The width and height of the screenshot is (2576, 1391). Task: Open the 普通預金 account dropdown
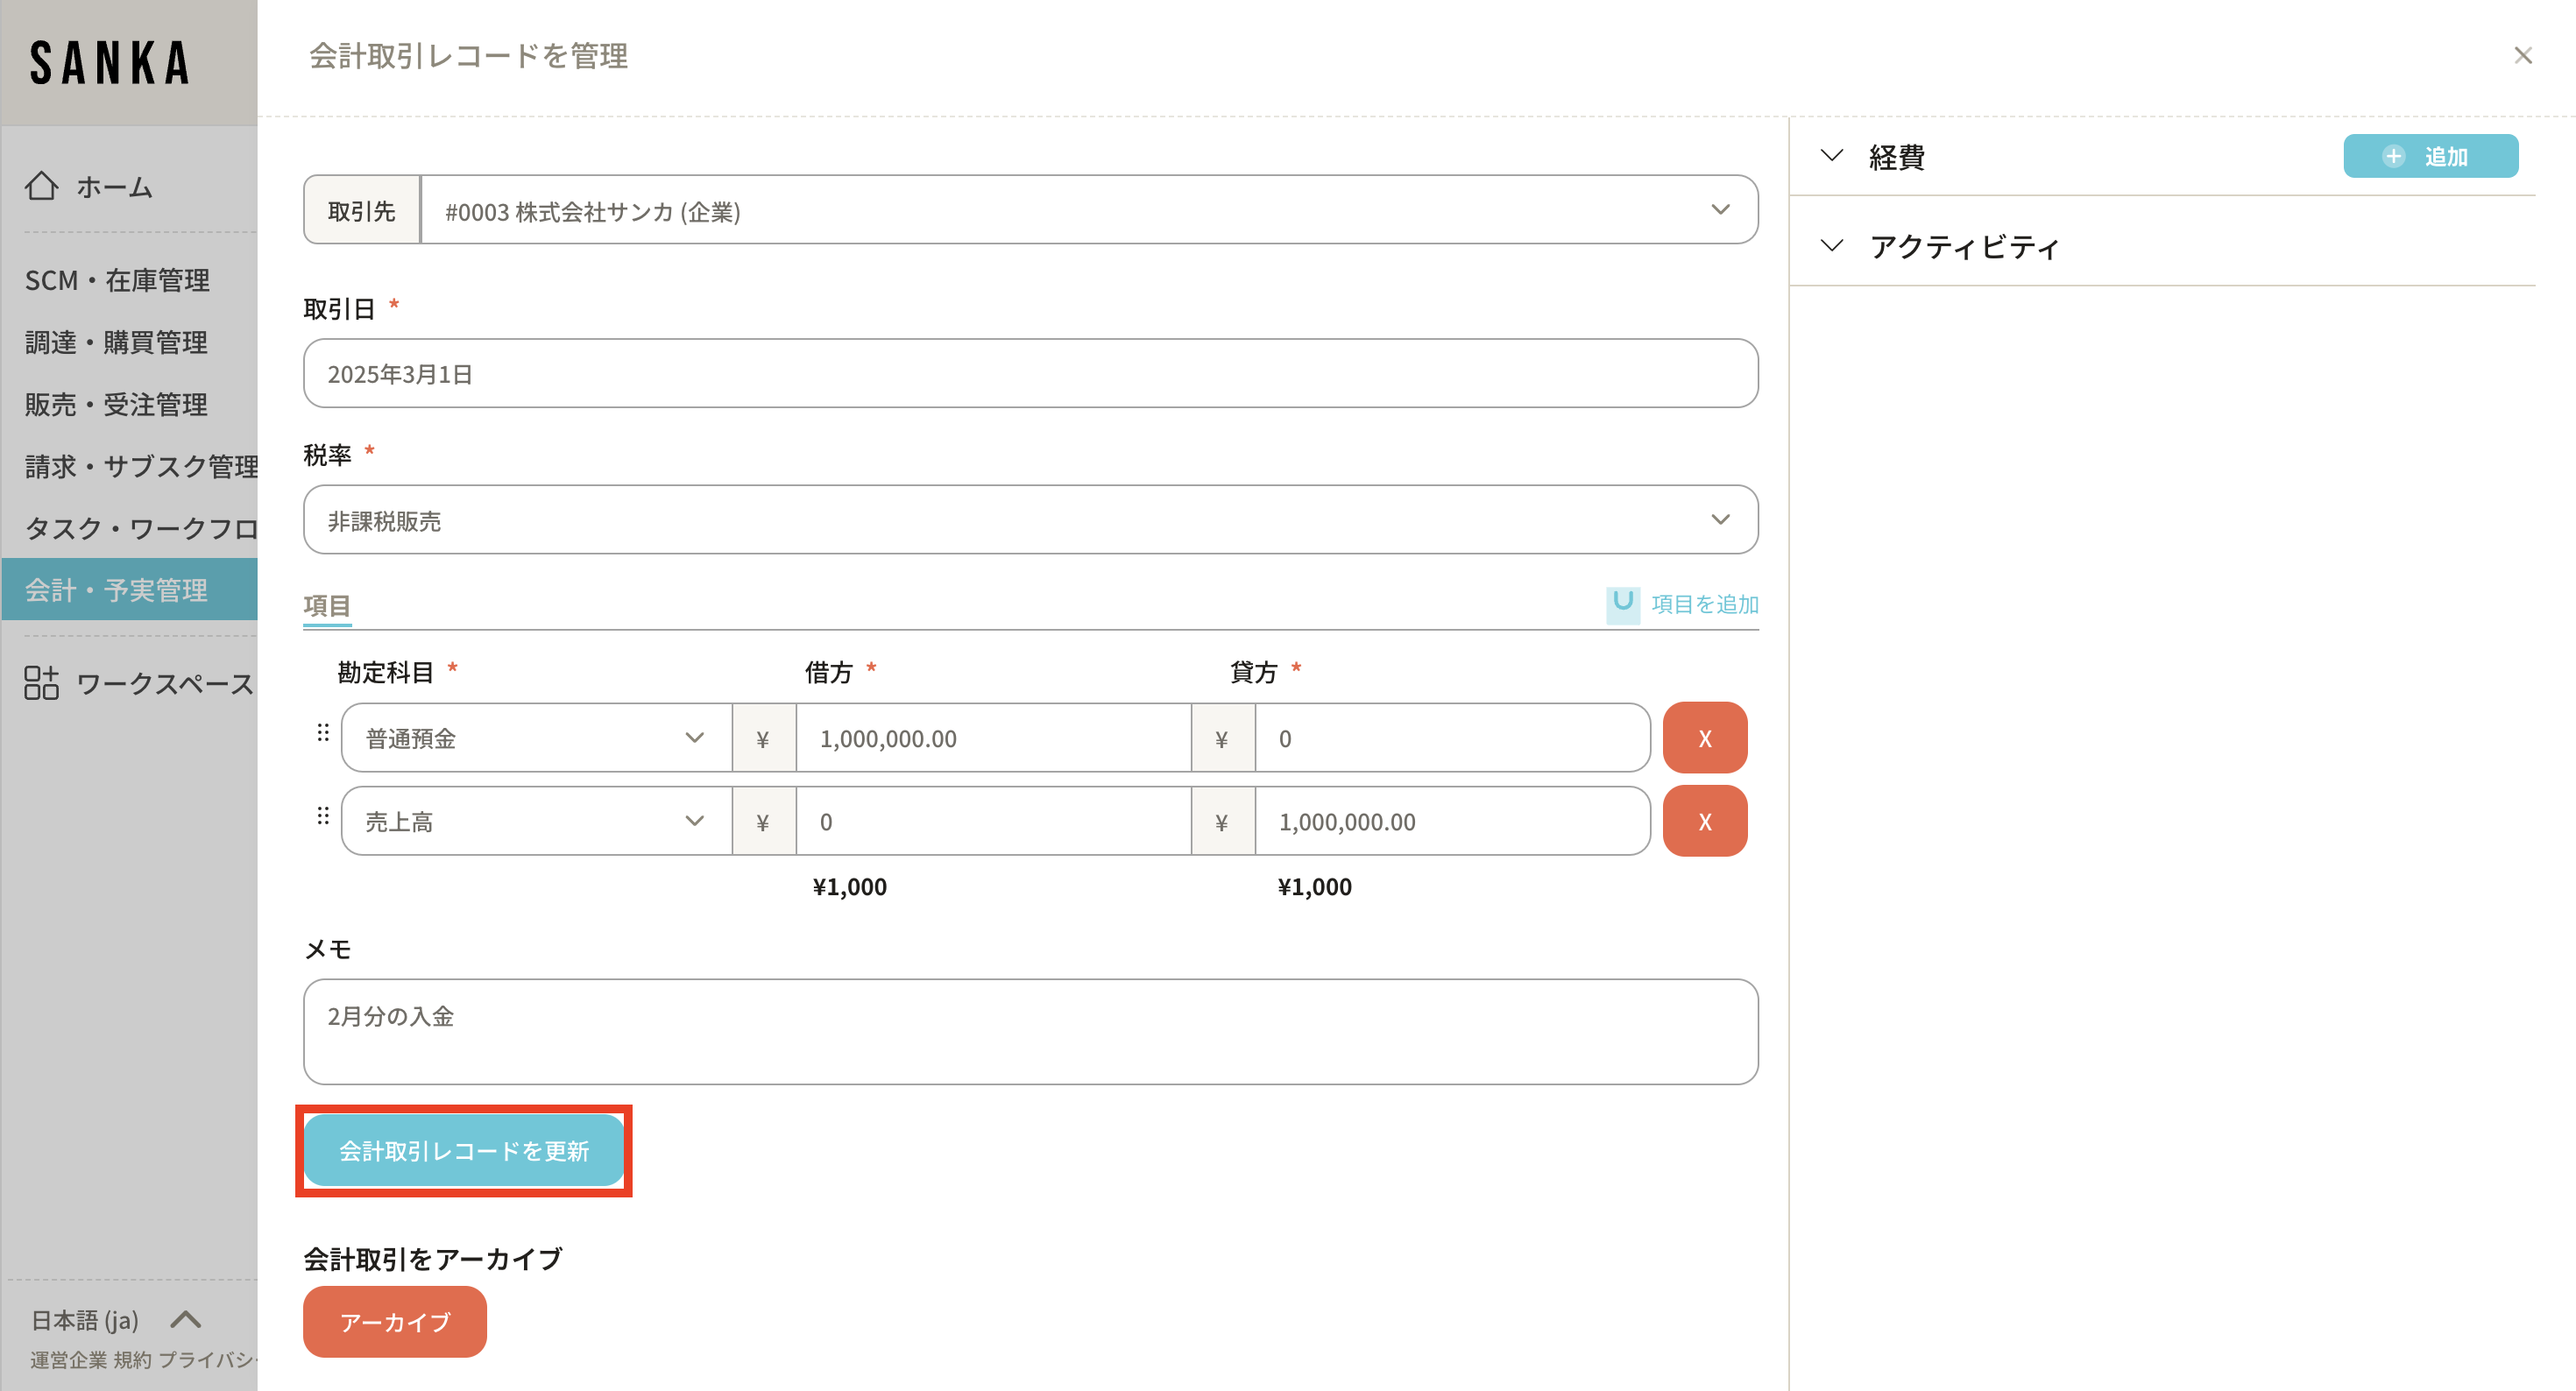point(536,738)
